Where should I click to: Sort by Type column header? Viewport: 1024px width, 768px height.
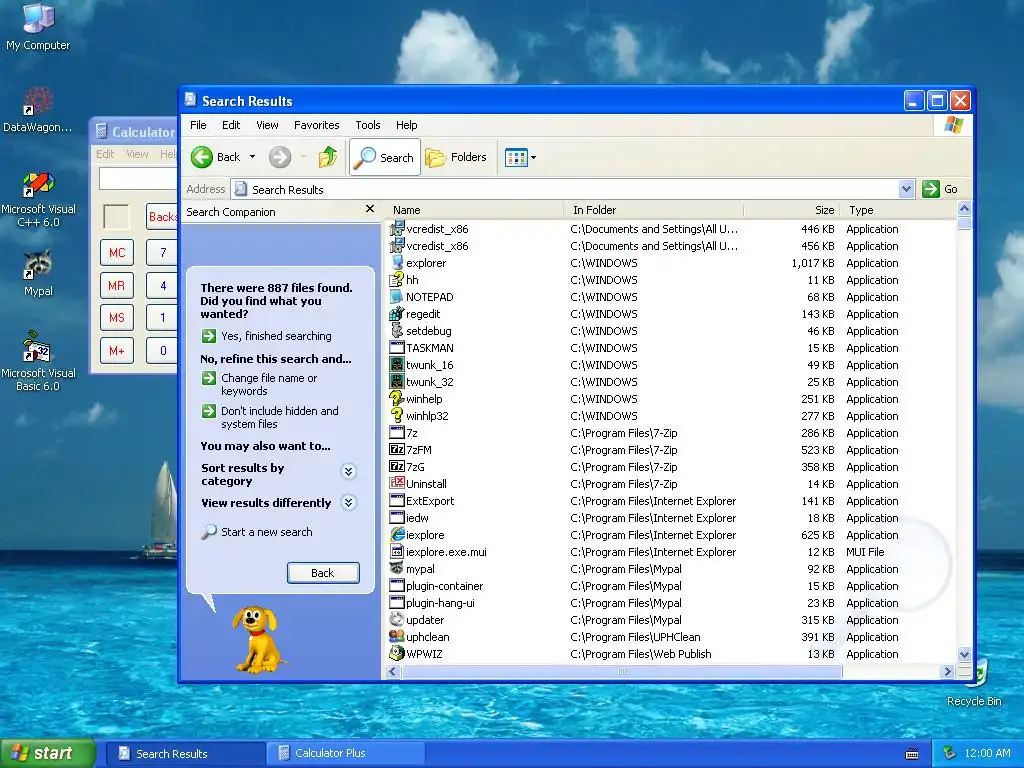(899, 210)
